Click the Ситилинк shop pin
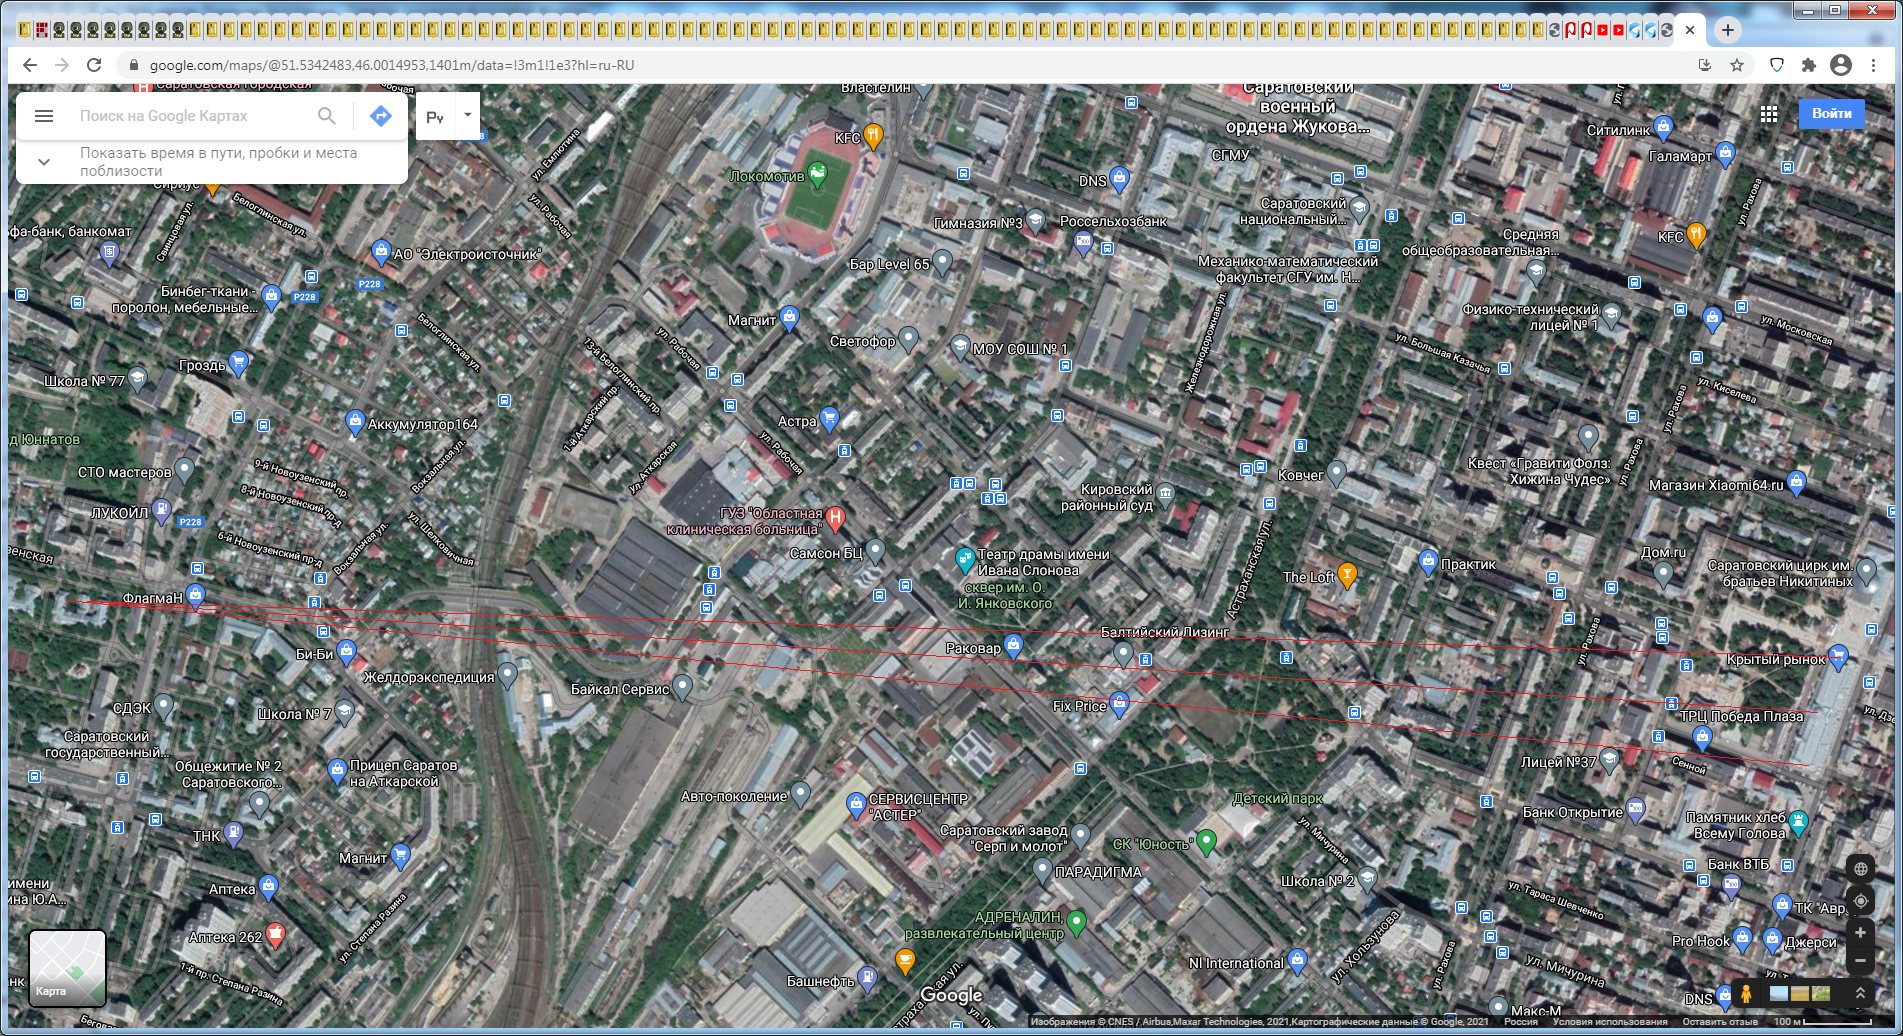 1663,128
